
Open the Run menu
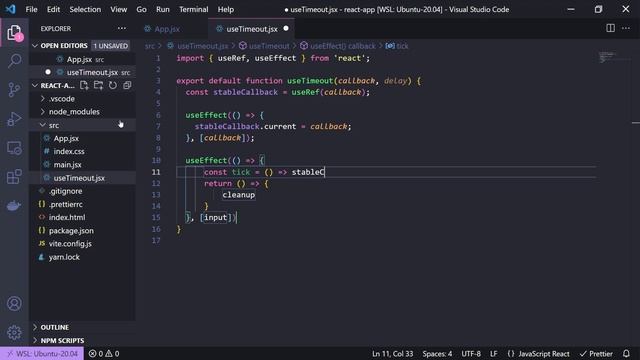pyautogui.click(x=163, y=9)
